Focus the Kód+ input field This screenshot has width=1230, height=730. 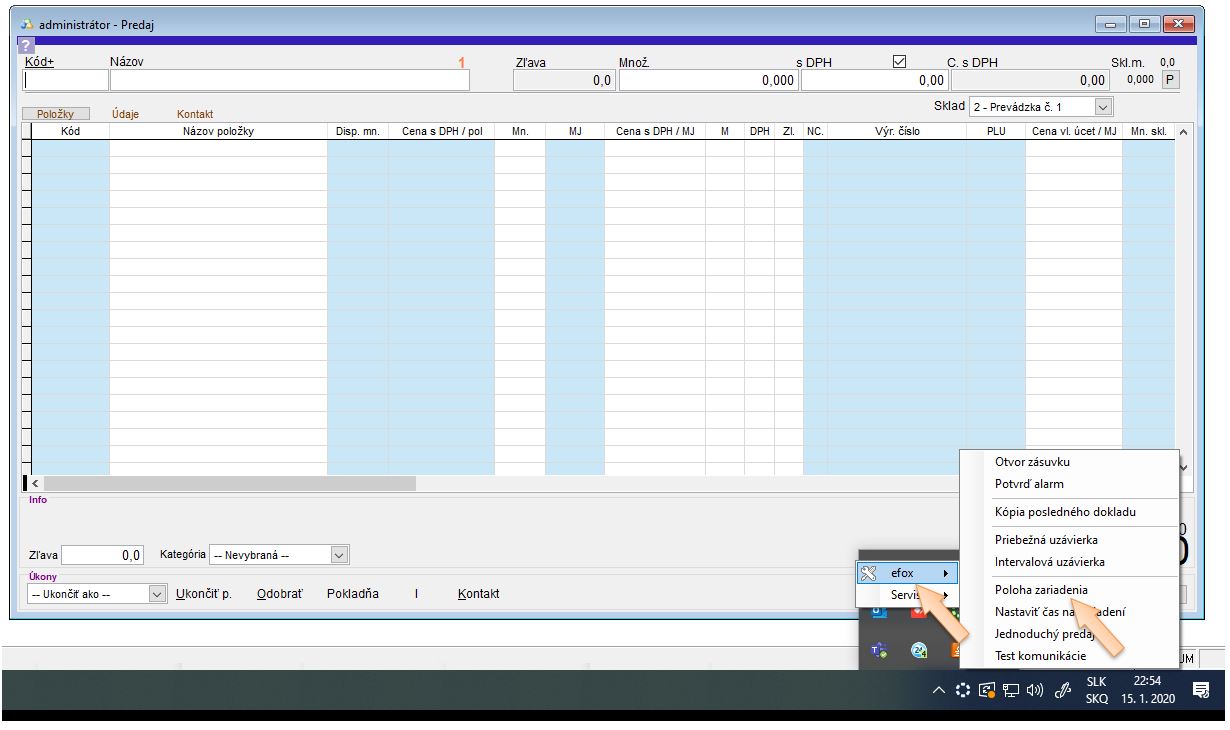[x=66, y=81]
